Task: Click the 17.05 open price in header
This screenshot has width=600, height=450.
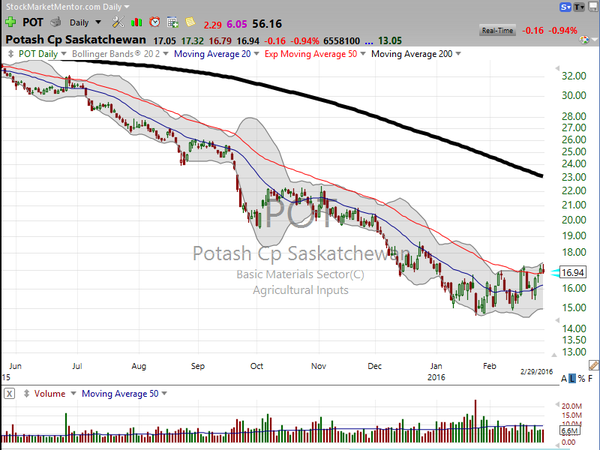Action: click(165, 41)
